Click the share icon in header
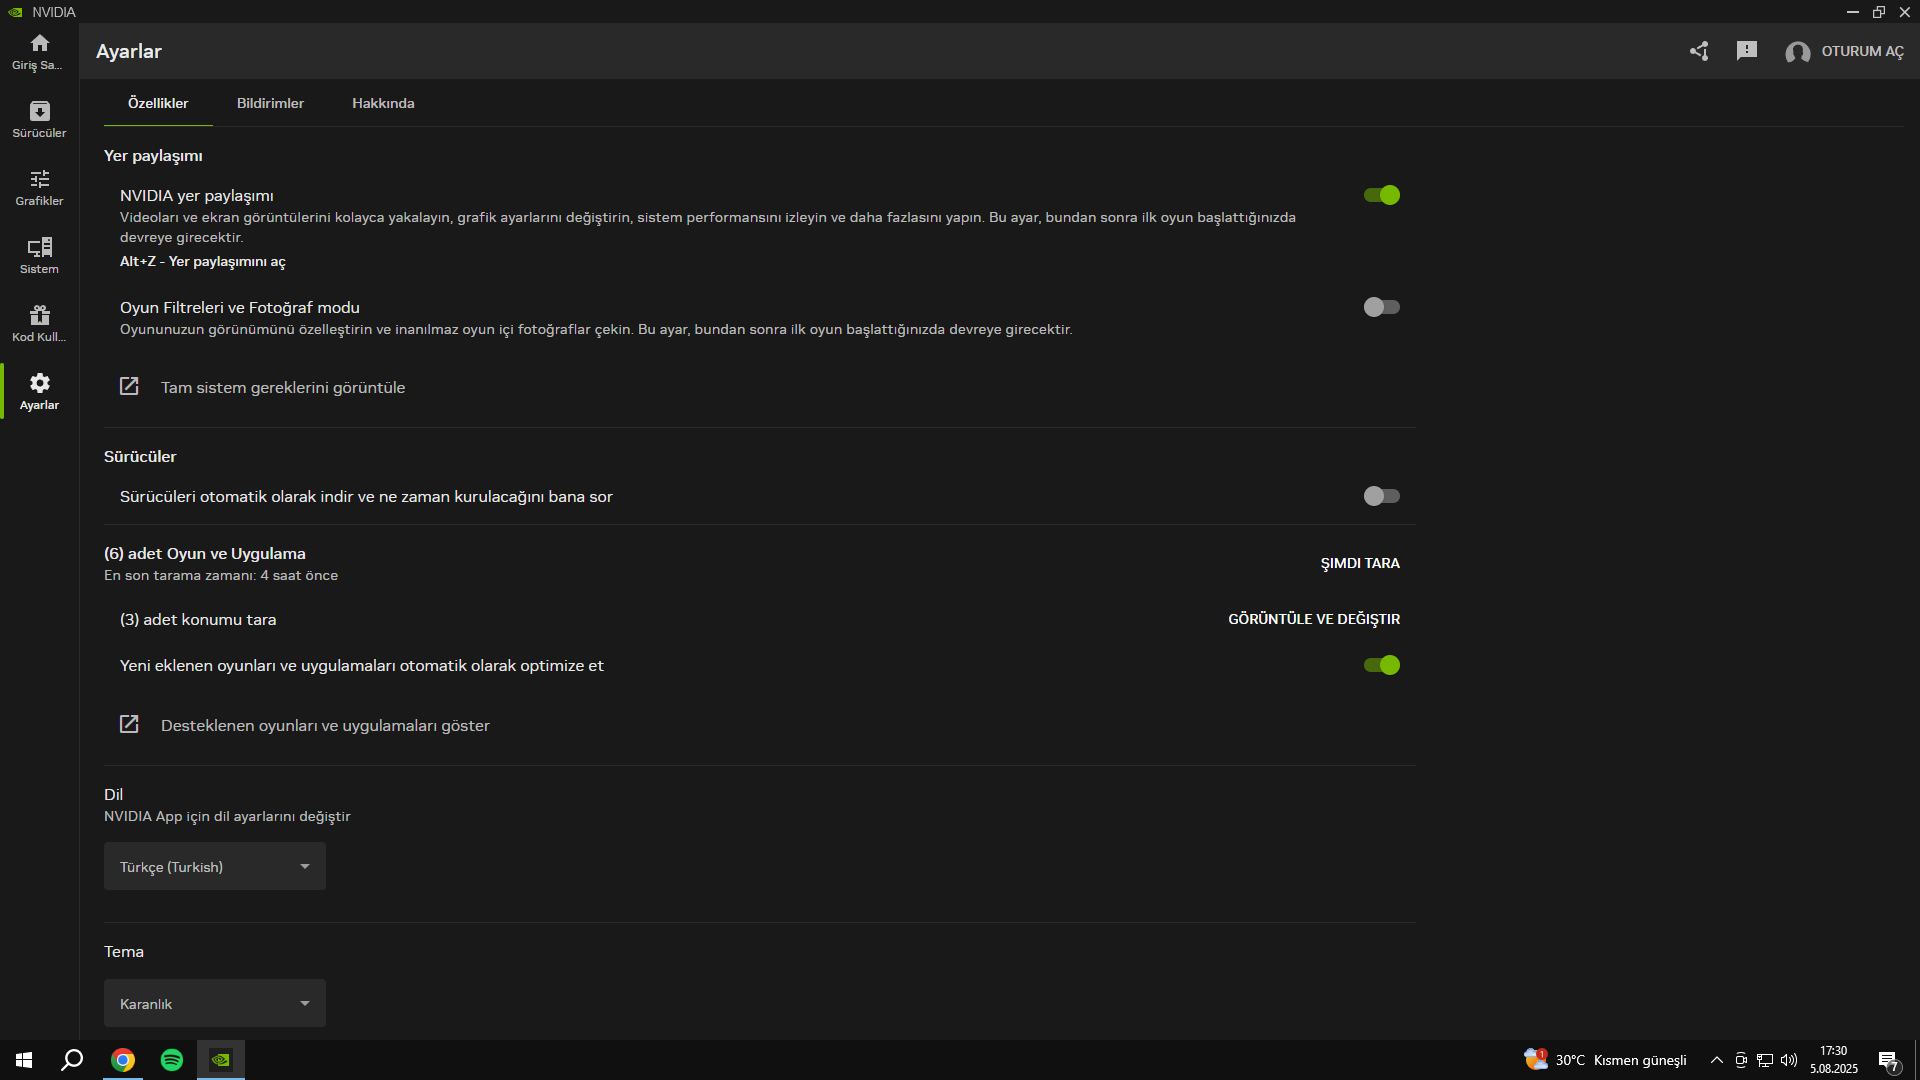The width and height of the screenshot is (1920, 1080). coord(1698,51)
